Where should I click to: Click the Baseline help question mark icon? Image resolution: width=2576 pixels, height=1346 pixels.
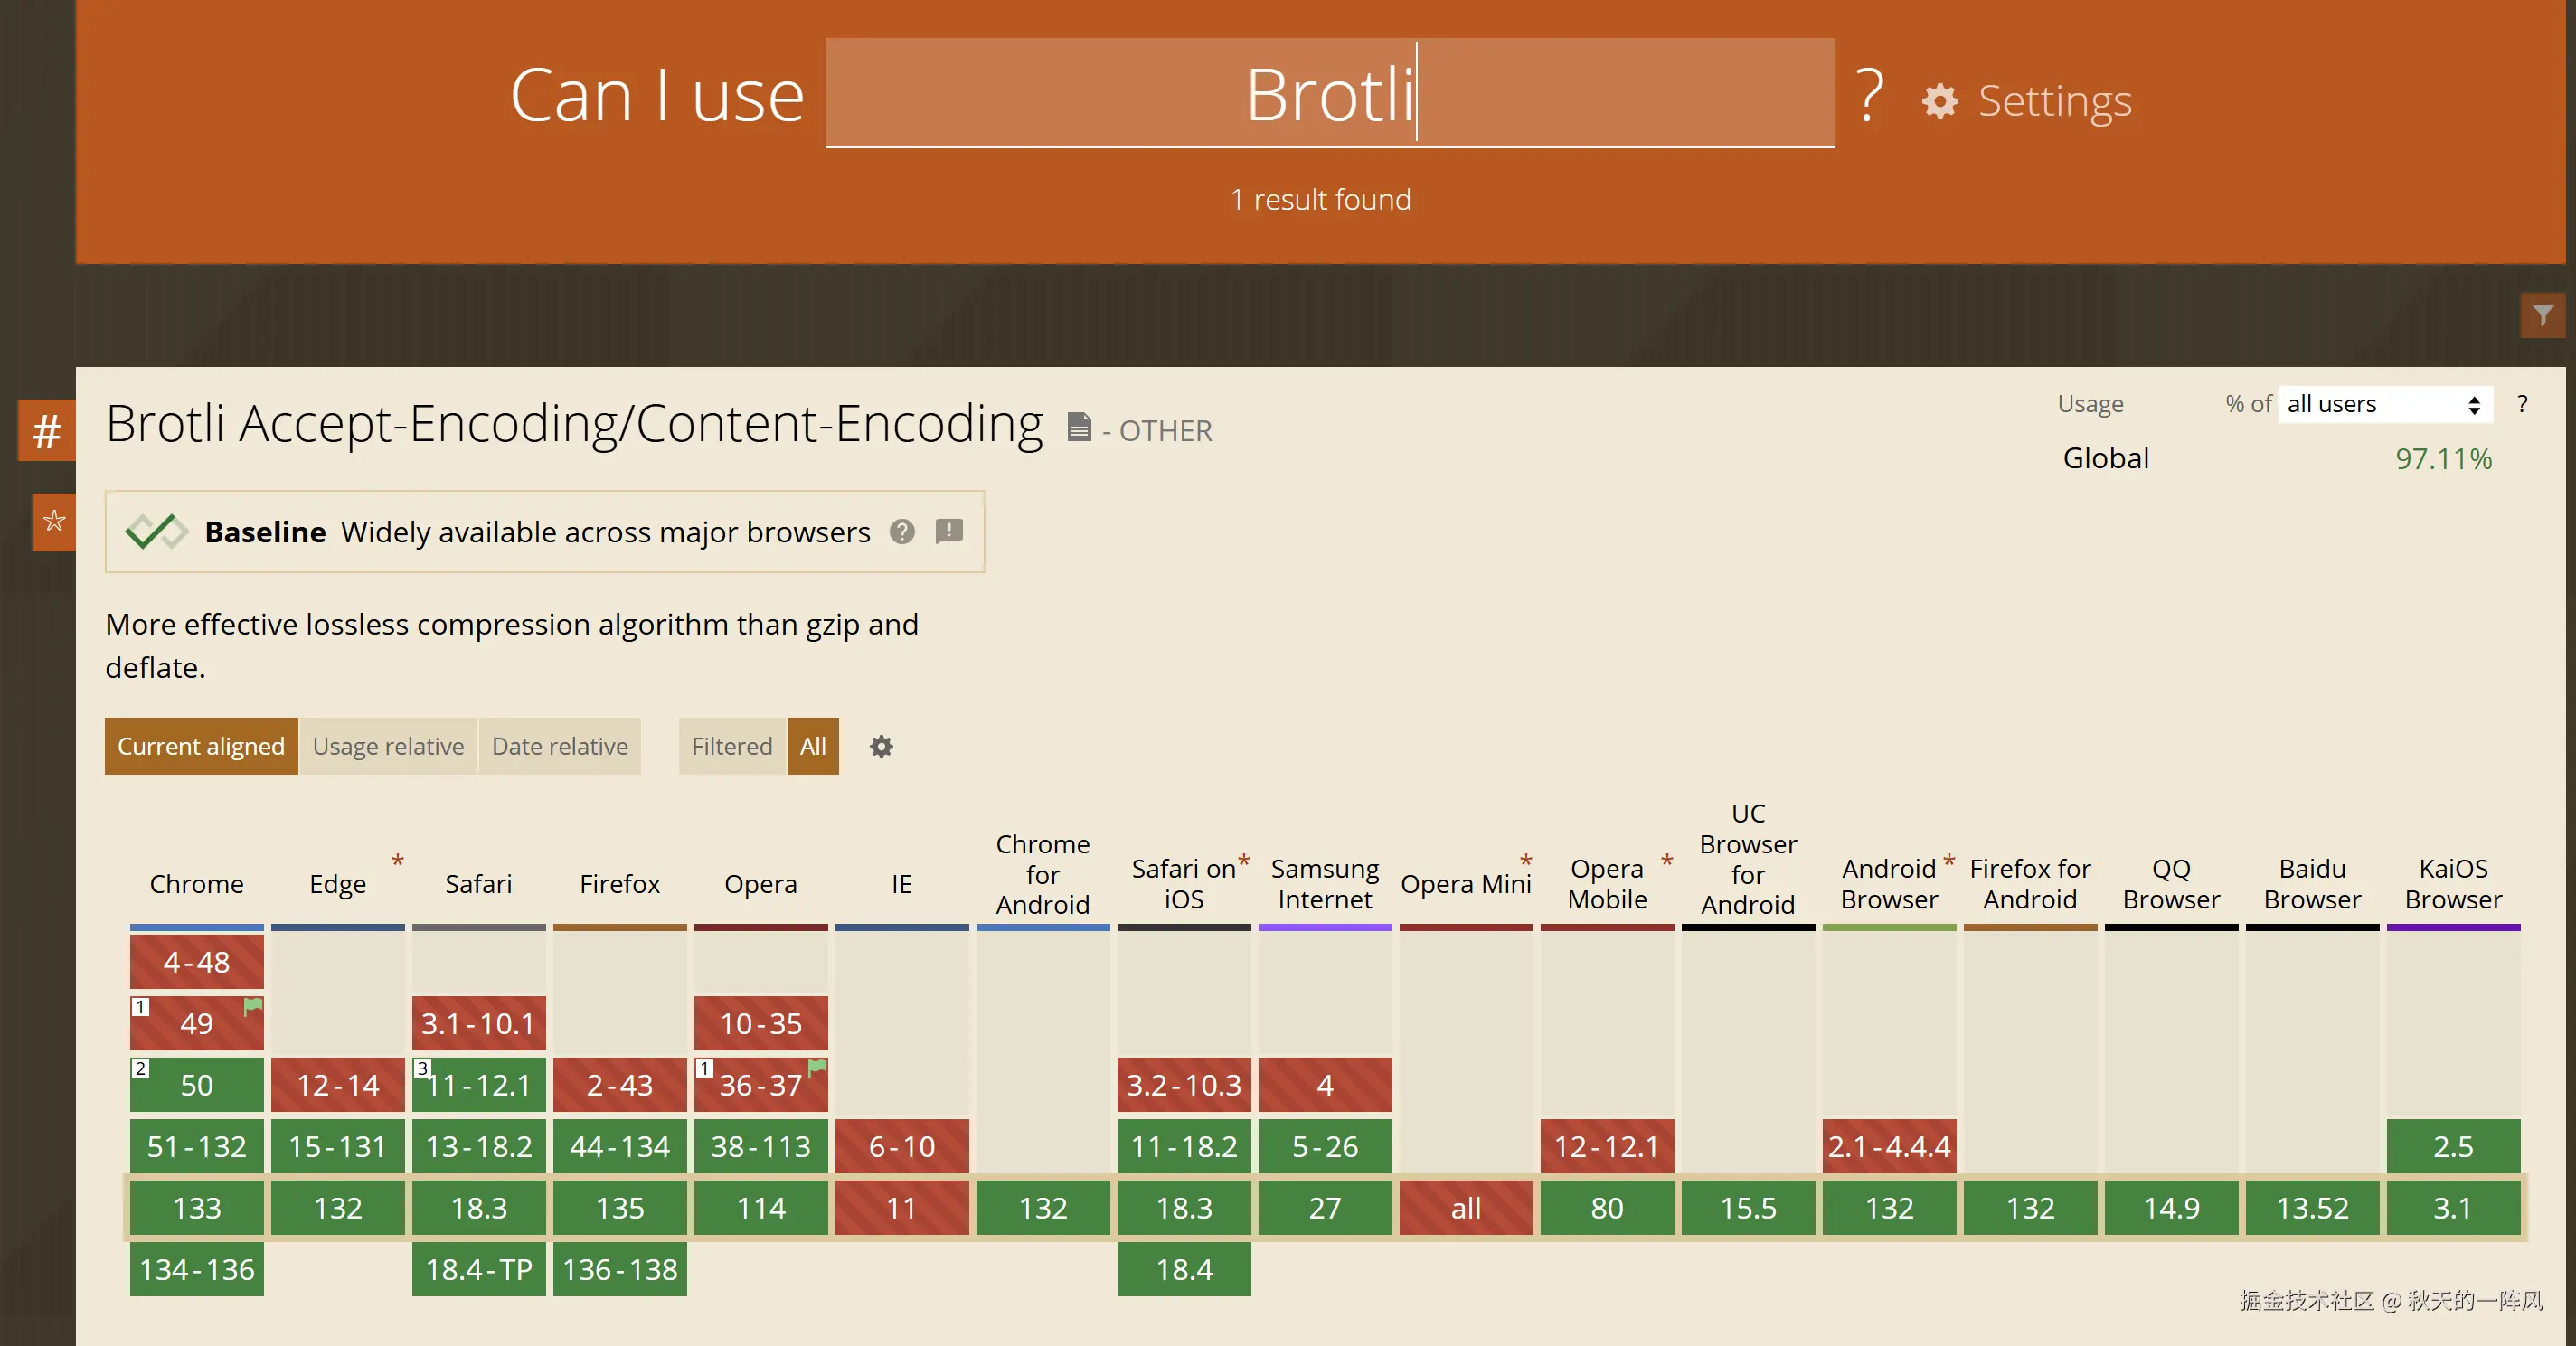[902, 532]
